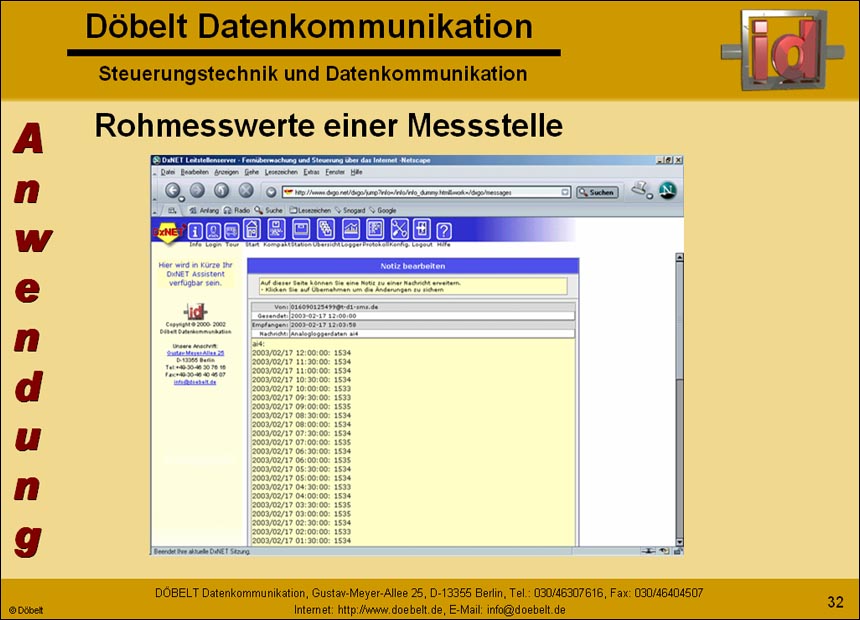The image size is (860, 620).
Task: Launch the DxNET Tour icon
Action: [x=232, y=231]
